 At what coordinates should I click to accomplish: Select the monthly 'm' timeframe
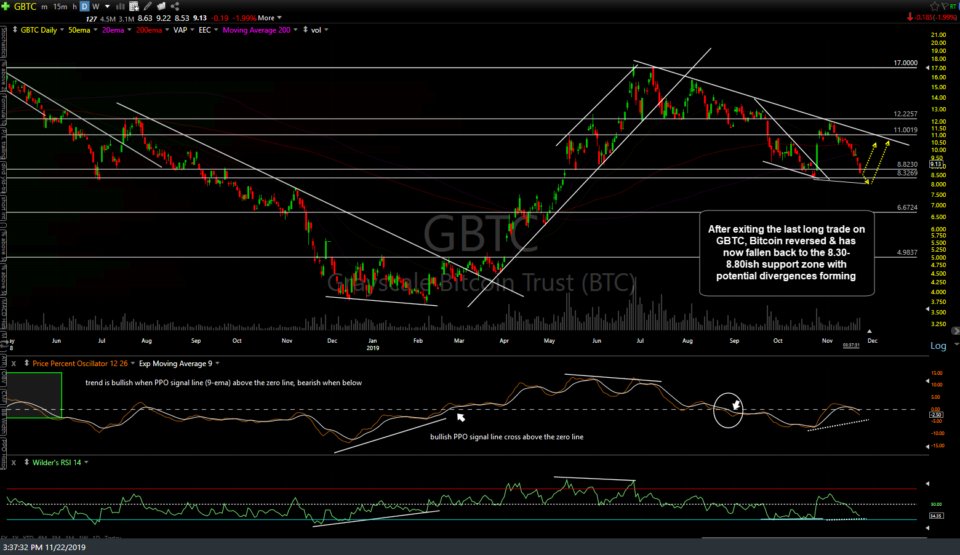coord(44,7)
